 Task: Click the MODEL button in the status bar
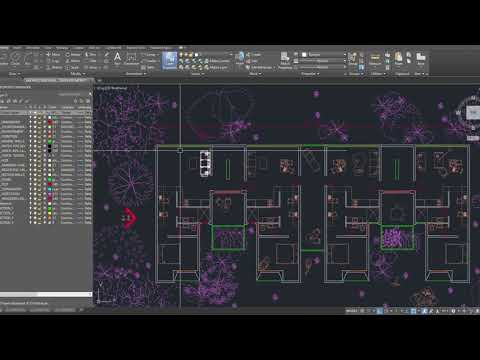[x=351, y=311]
